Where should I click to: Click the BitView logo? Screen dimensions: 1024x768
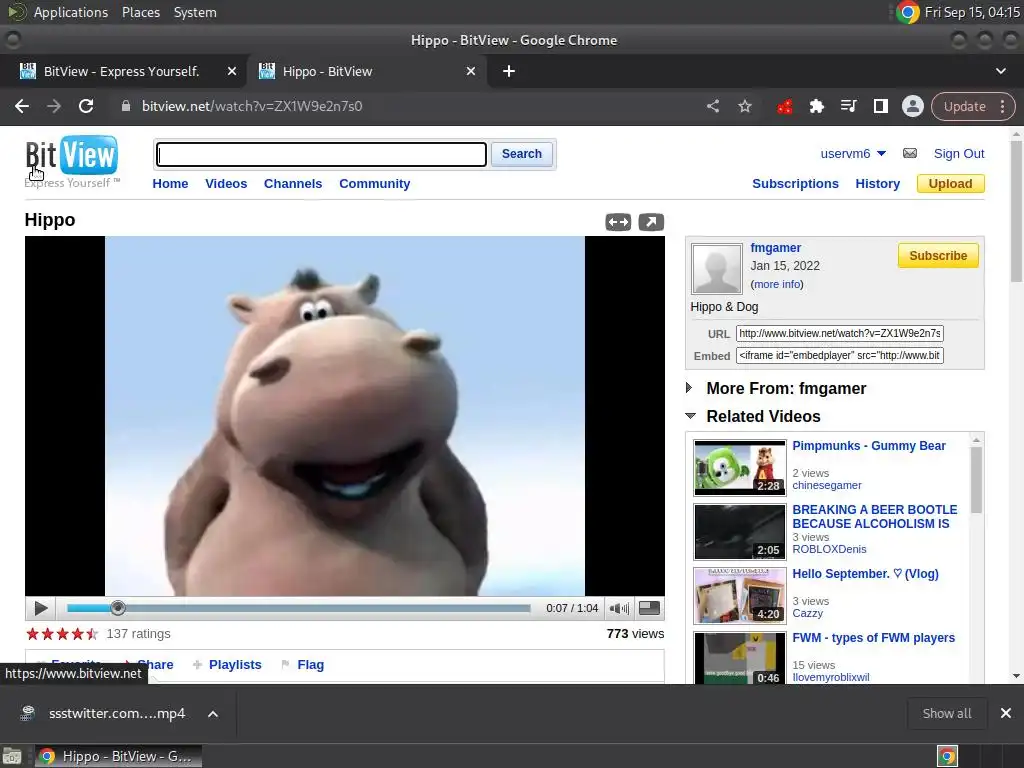point(72,161)
